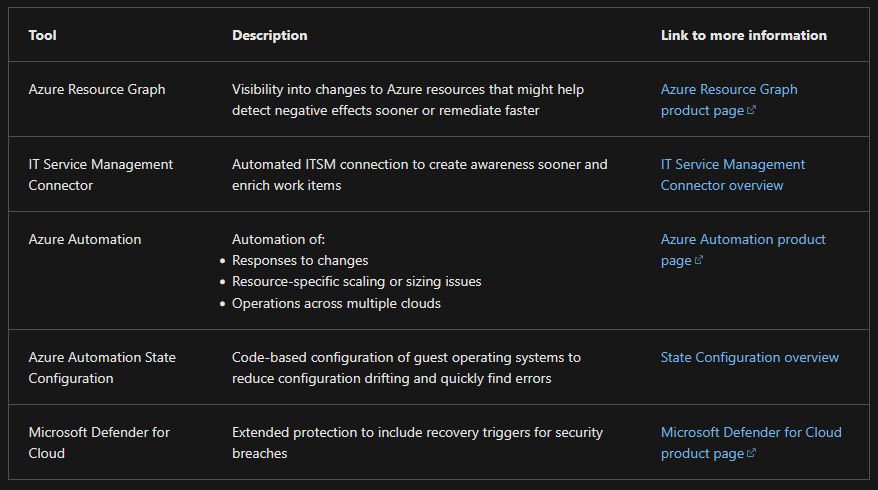Open the Azure Resource Graph product page link
The image size is (878, 490).
click(x=728, y=100)
